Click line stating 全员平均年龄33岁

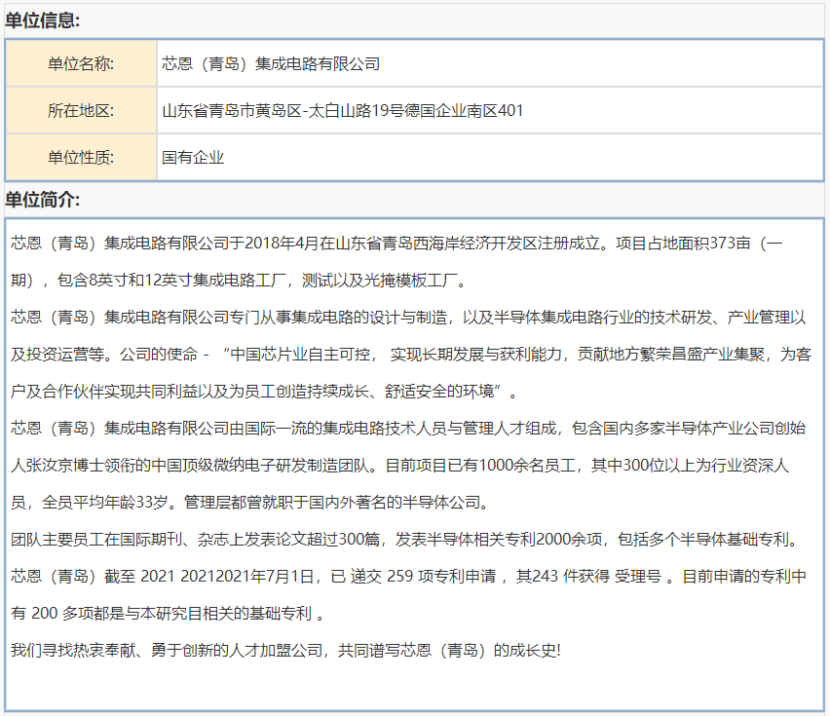coord(250,502)
